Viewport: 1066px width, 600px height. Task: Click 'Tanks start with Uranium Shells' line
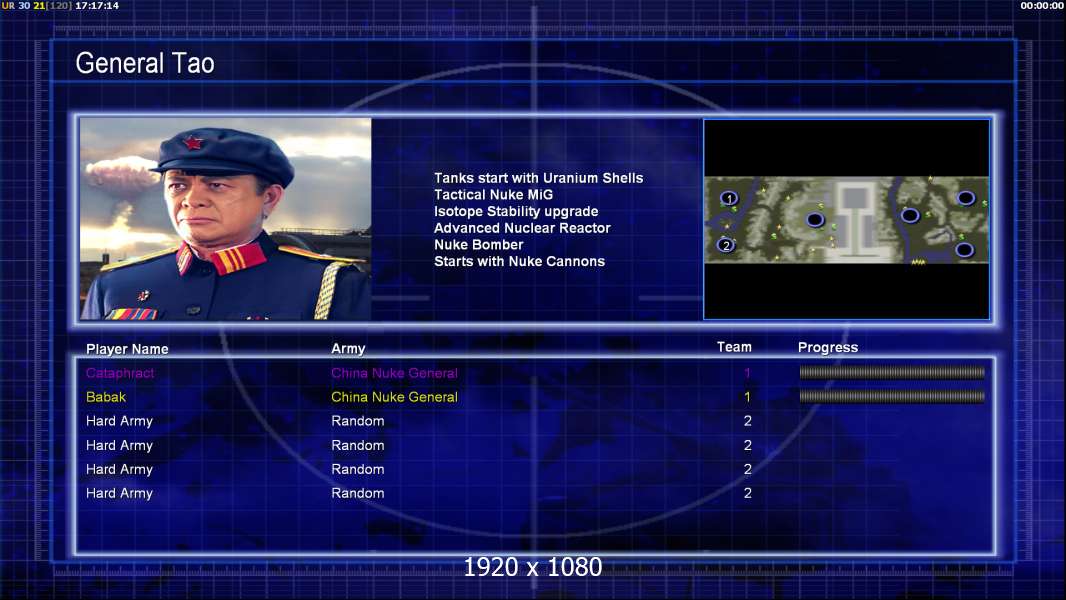pyautogui.click(x=538, y=178)
